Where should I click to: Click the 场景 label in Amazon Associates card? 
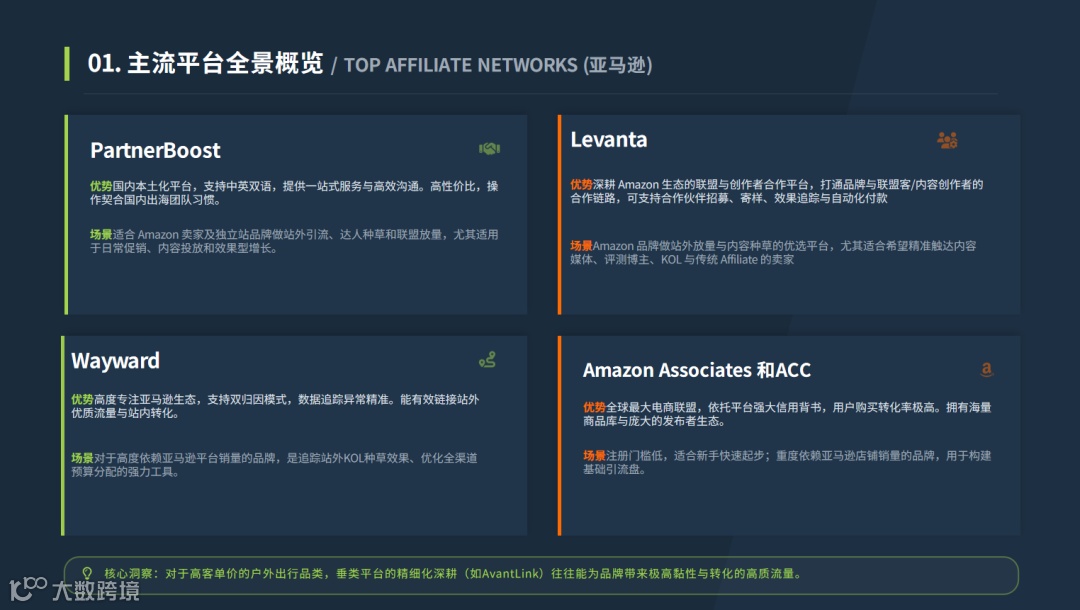(594, 456)
